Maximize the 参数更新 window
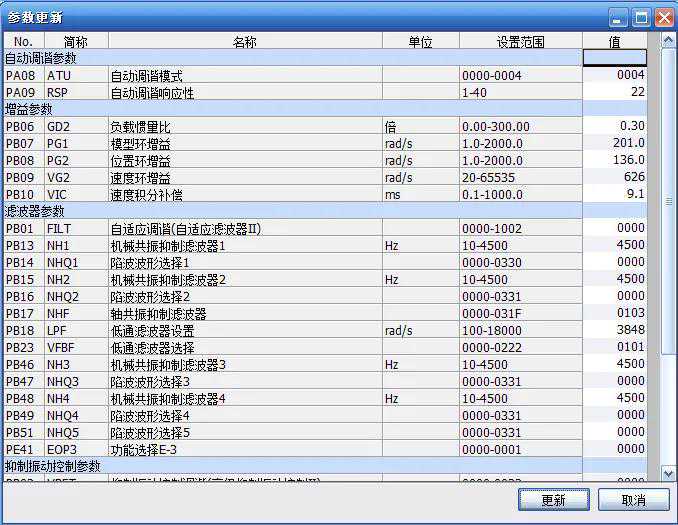 (x=640, y=17)
